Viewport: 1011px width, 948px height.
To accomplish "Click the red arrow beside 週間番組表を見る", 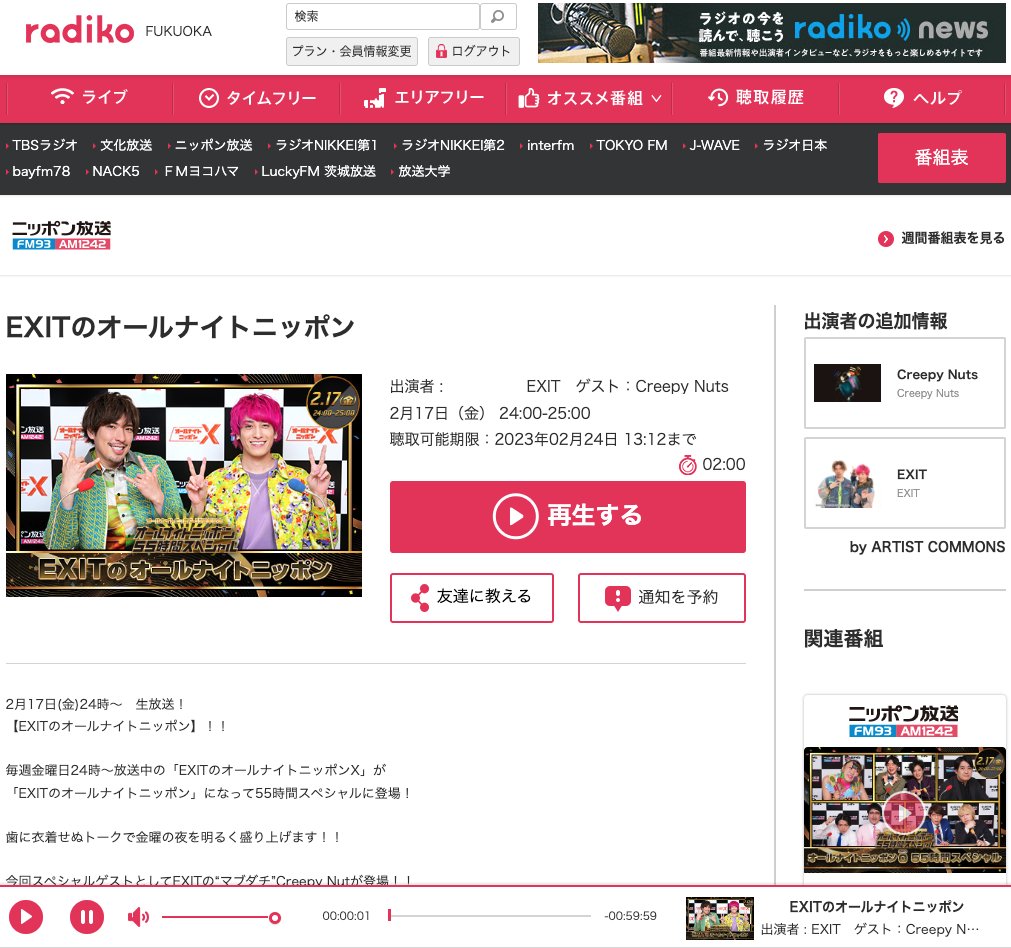I will (886, 239).
